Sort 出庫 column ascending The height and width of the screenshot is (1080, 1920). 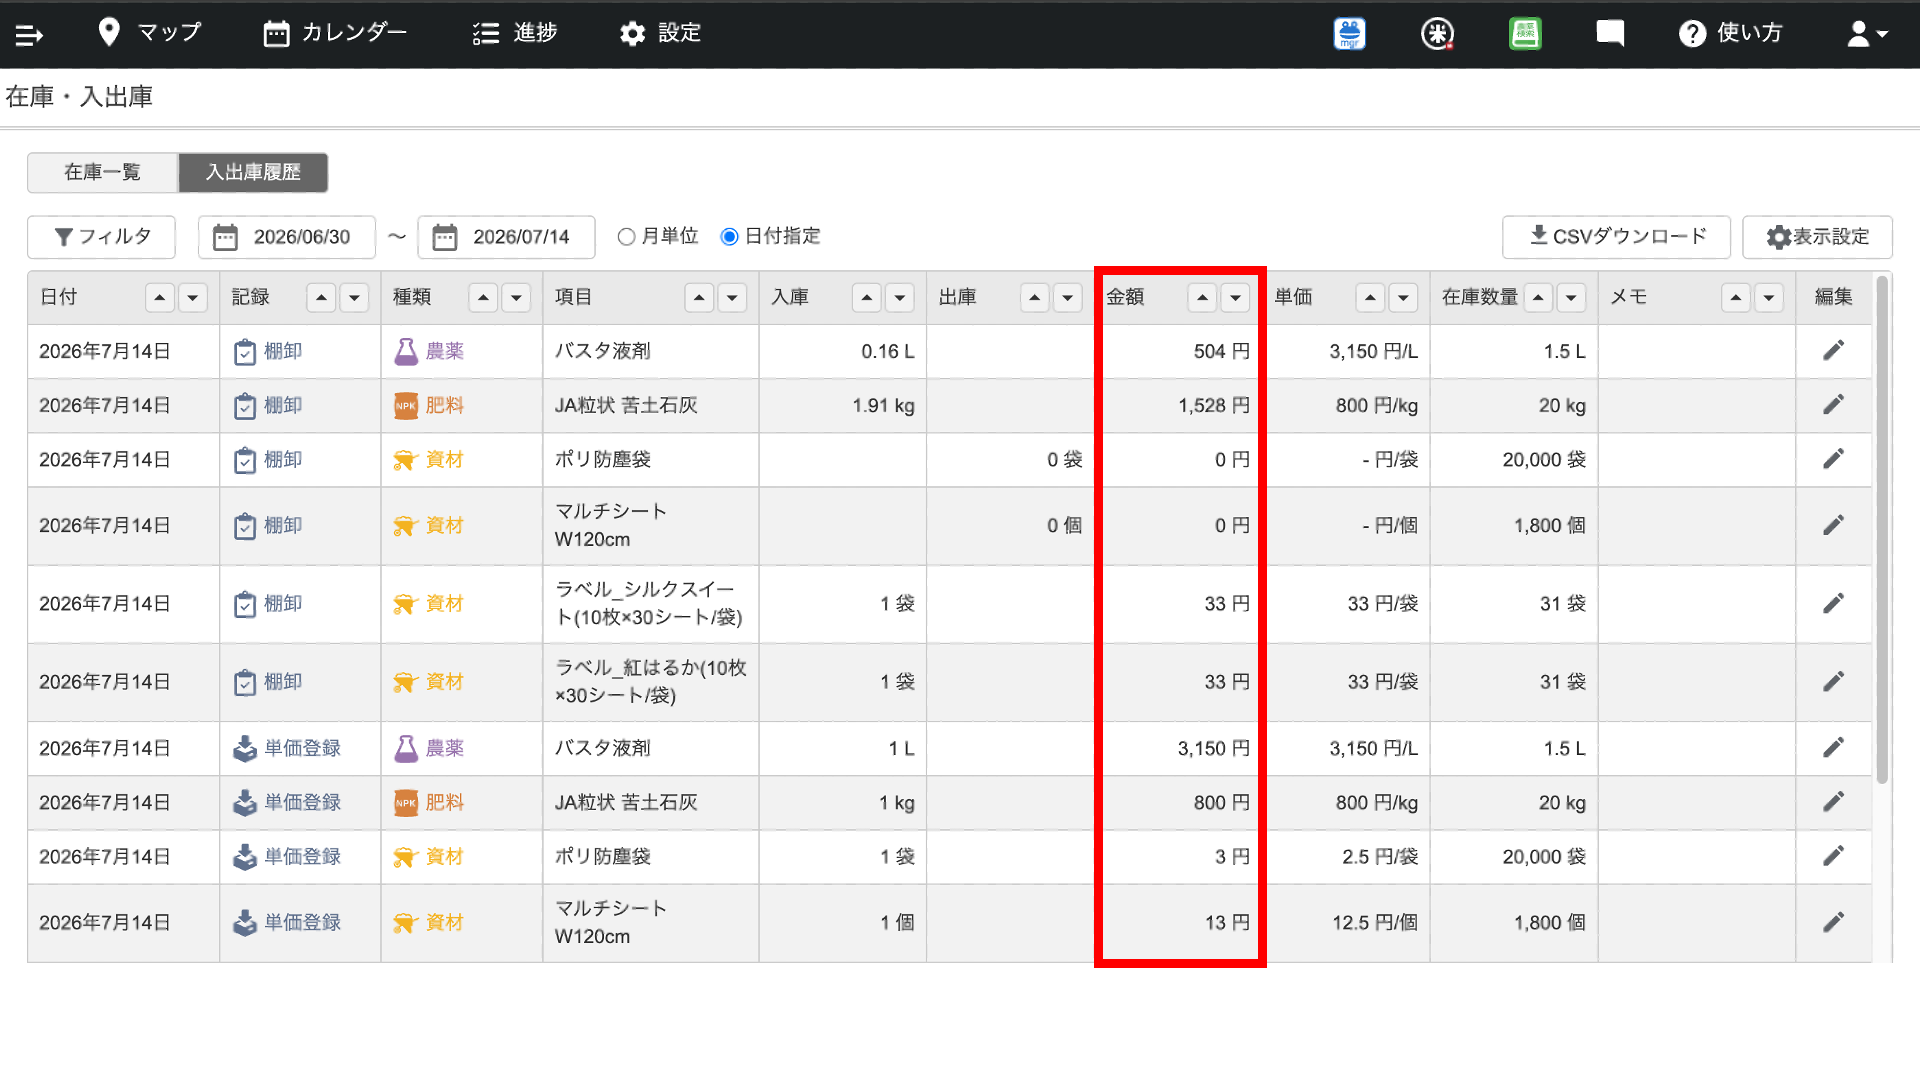pyautogui.click(x=1035, y=297)
